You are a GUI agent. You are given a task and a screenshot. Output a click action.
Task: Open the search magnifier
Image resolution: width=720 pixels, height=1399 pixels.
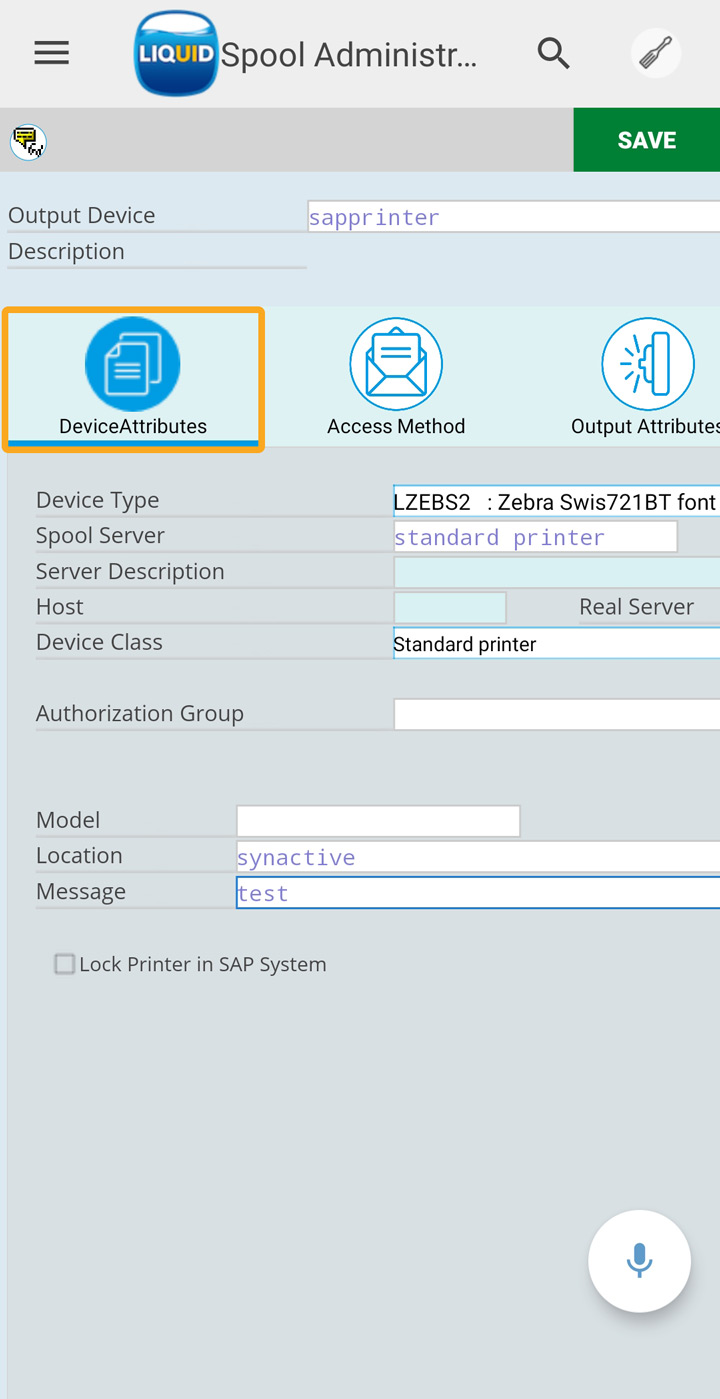click(x=553, y=53)
